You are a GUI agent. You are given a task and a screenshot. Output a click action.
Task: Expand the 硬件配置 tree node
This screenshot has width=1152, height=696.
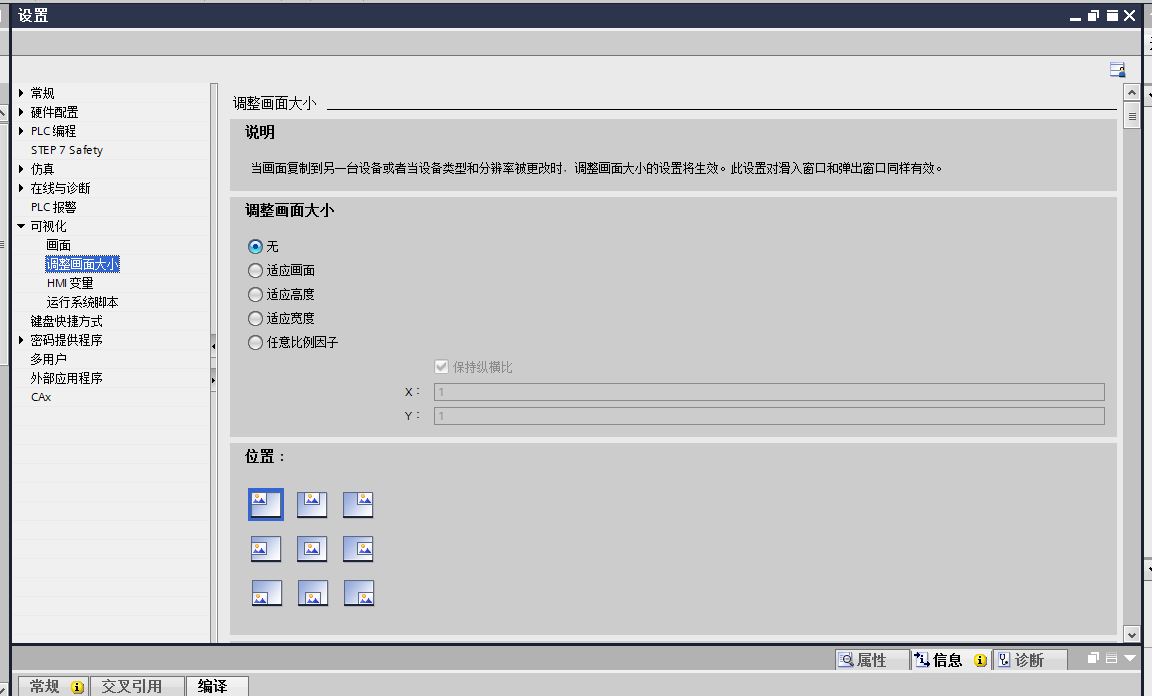click(x=21, y=112)
